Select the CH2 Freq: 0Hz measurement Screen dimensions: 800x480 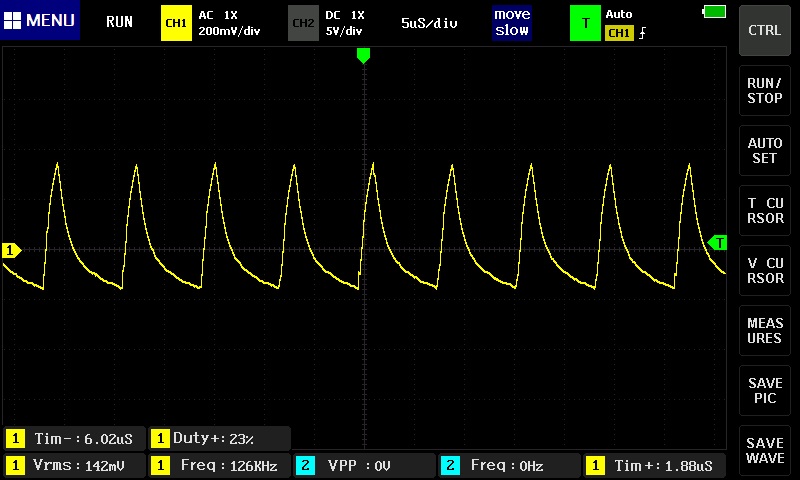509,465
